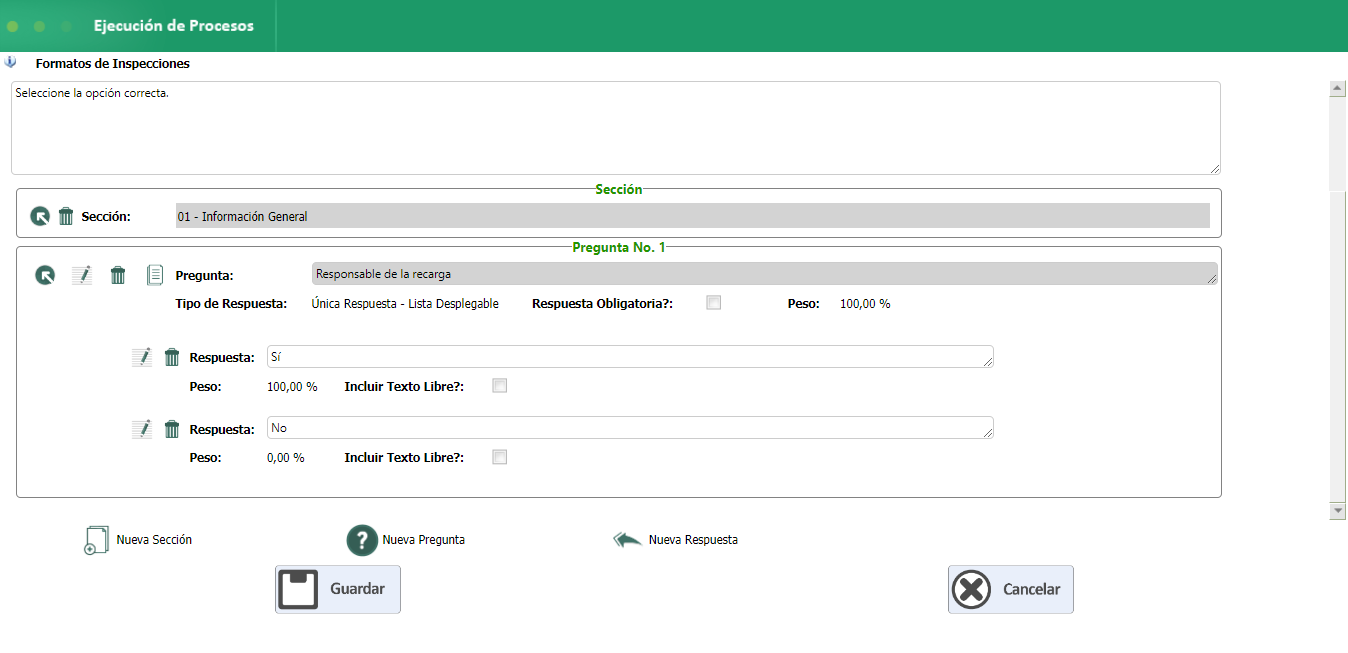Screen dimensions: 1348x653
Task: Click the Cancelar button
Action: (x=1011, y=589)
